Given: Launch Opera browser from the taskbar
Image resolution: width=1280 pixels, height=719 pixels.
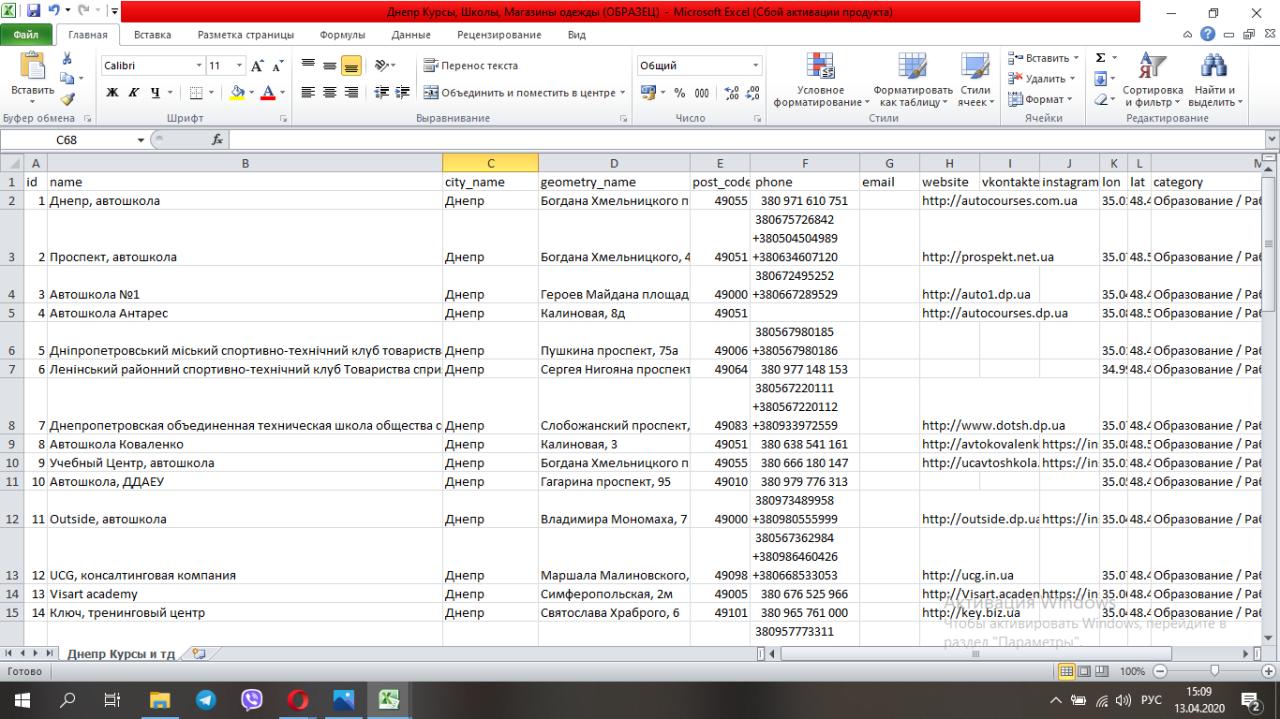Looking at the screenshot, I should click(298, 700).
